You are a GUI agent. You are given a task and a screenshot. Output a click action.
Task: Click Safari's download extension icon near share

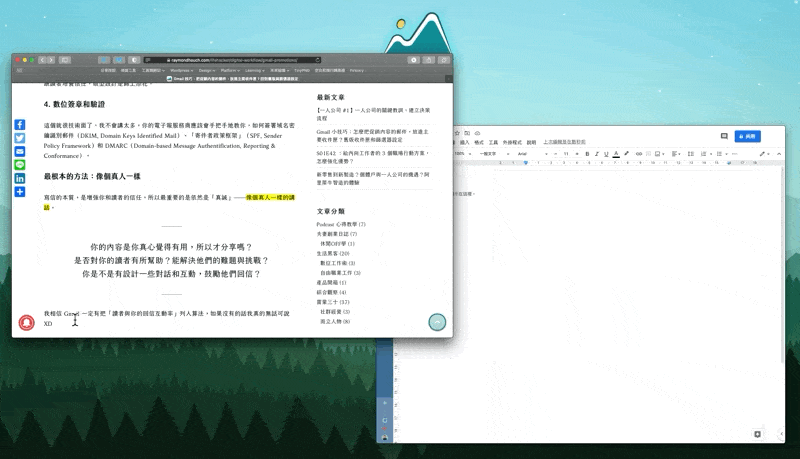(x=414, y=60)
